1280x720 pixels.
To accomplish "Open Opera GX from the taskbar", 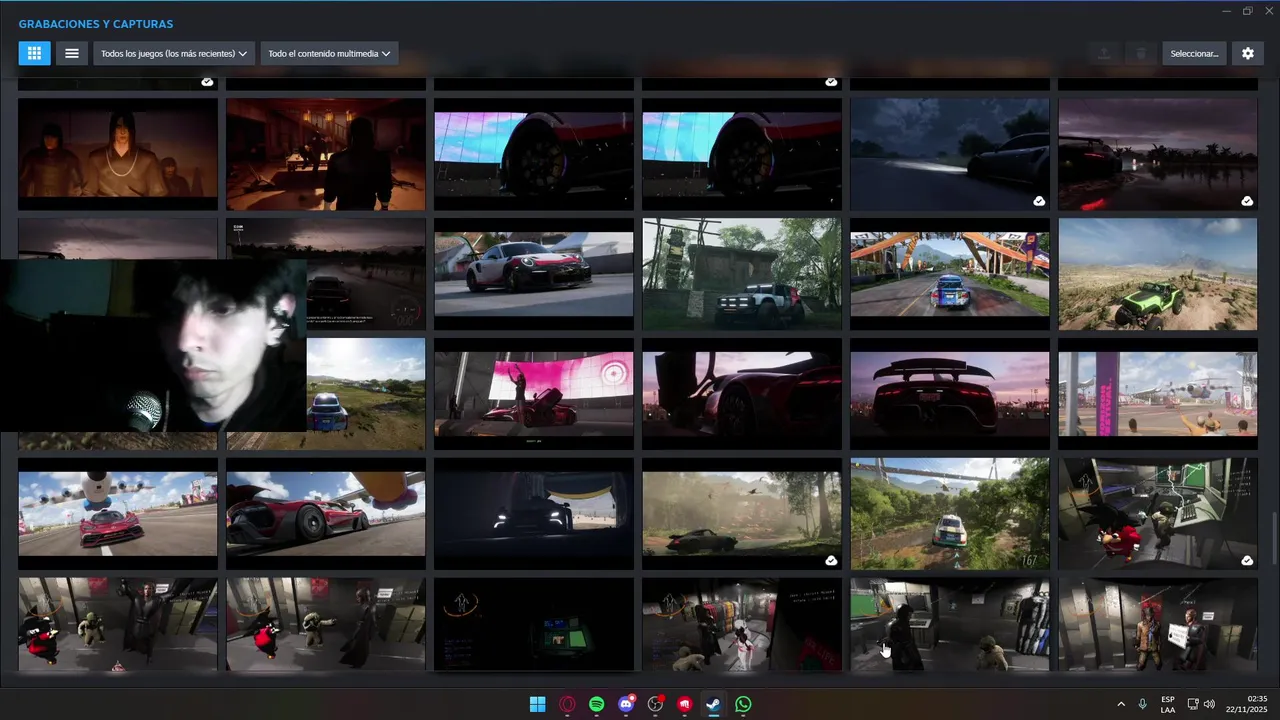I will click(567, 704).
